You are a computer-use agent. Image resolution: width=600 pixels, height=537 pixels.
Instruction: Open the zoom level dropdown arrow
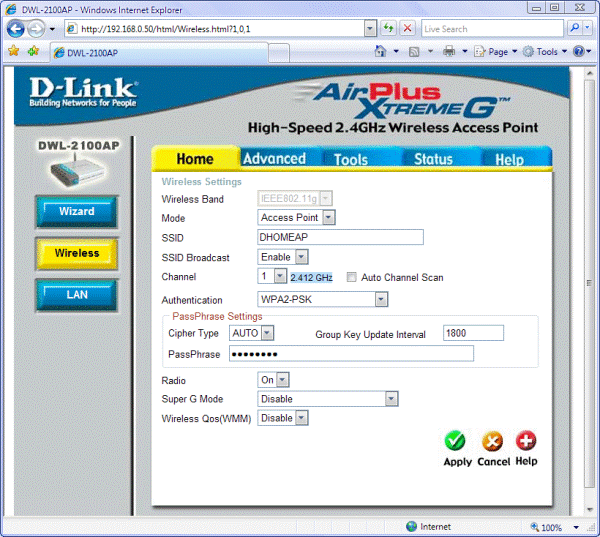point(576,527)
